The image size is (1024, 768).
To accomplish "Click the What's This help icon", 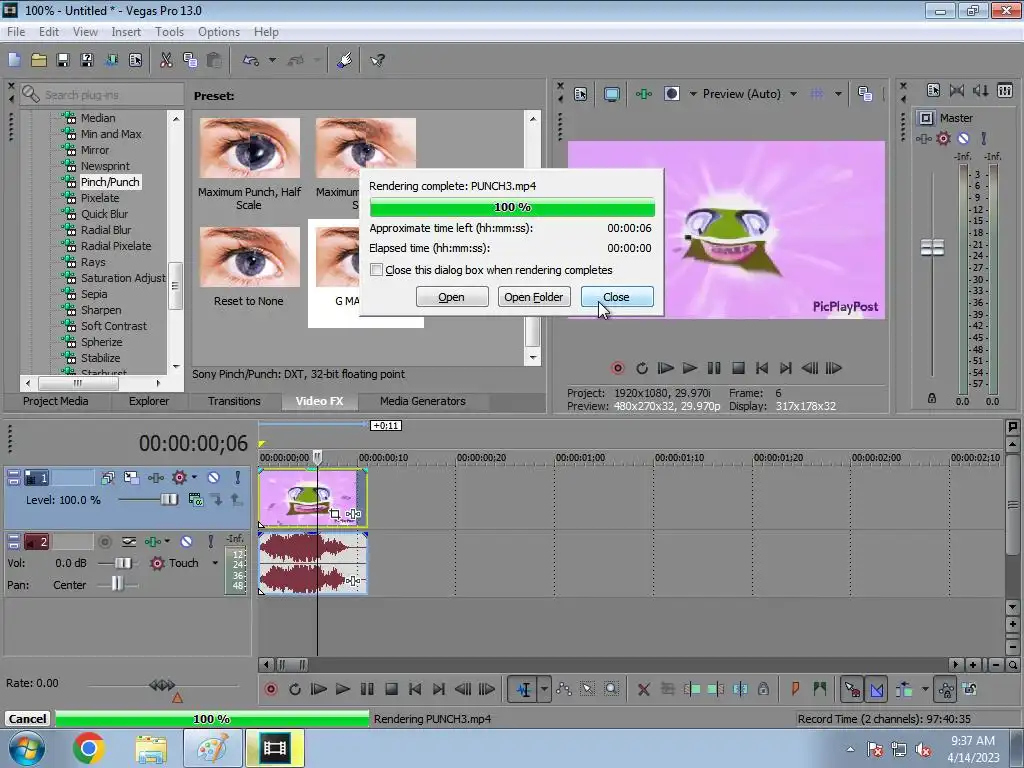I will (x=377, y=60).
